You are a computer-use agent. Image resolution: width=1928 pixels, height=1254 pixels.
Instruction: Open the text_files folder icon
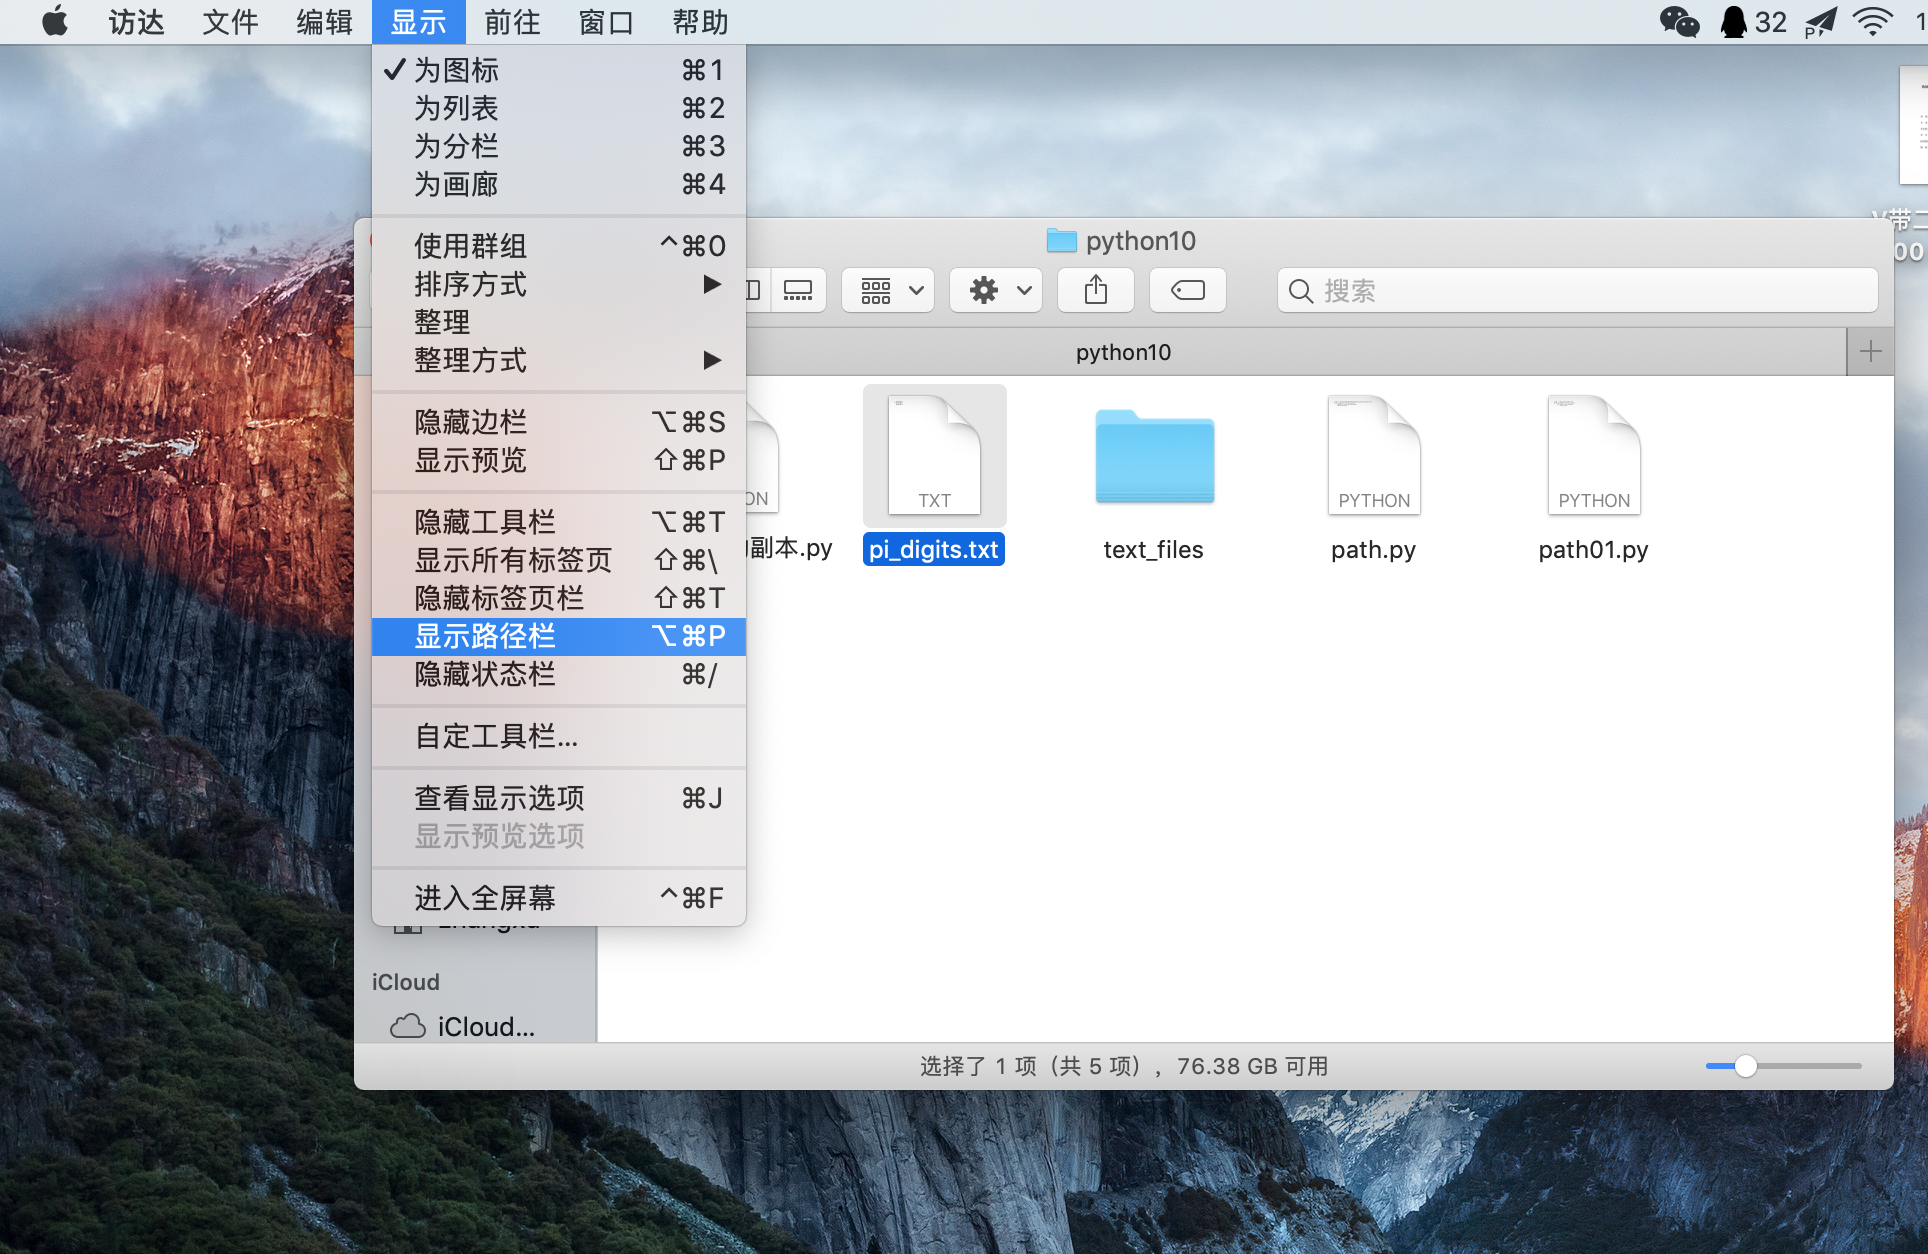pos(1153,458)
